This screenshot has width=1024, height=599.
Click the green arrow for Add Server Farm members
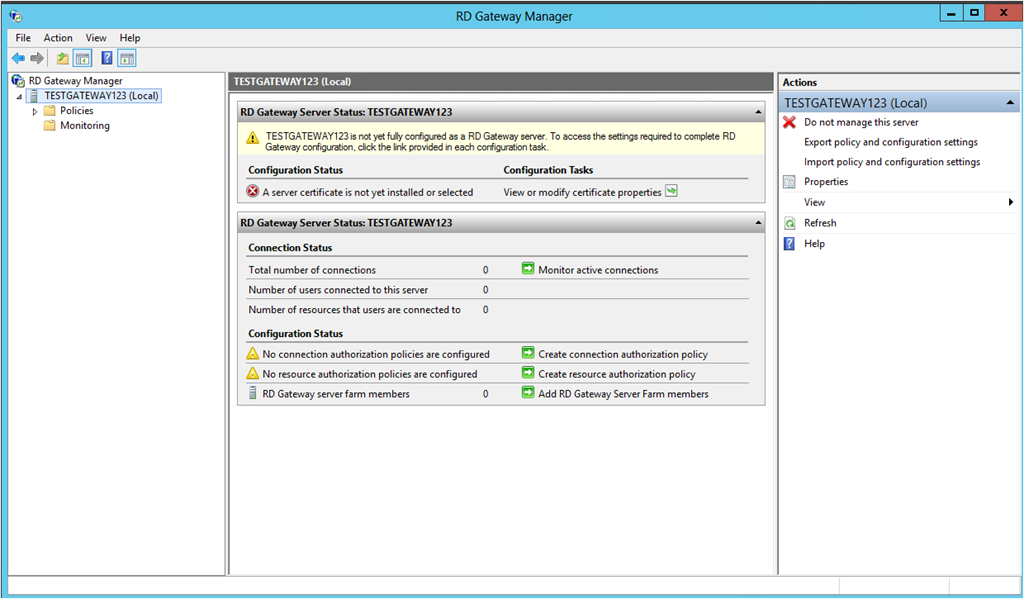[x=528, y=393]
